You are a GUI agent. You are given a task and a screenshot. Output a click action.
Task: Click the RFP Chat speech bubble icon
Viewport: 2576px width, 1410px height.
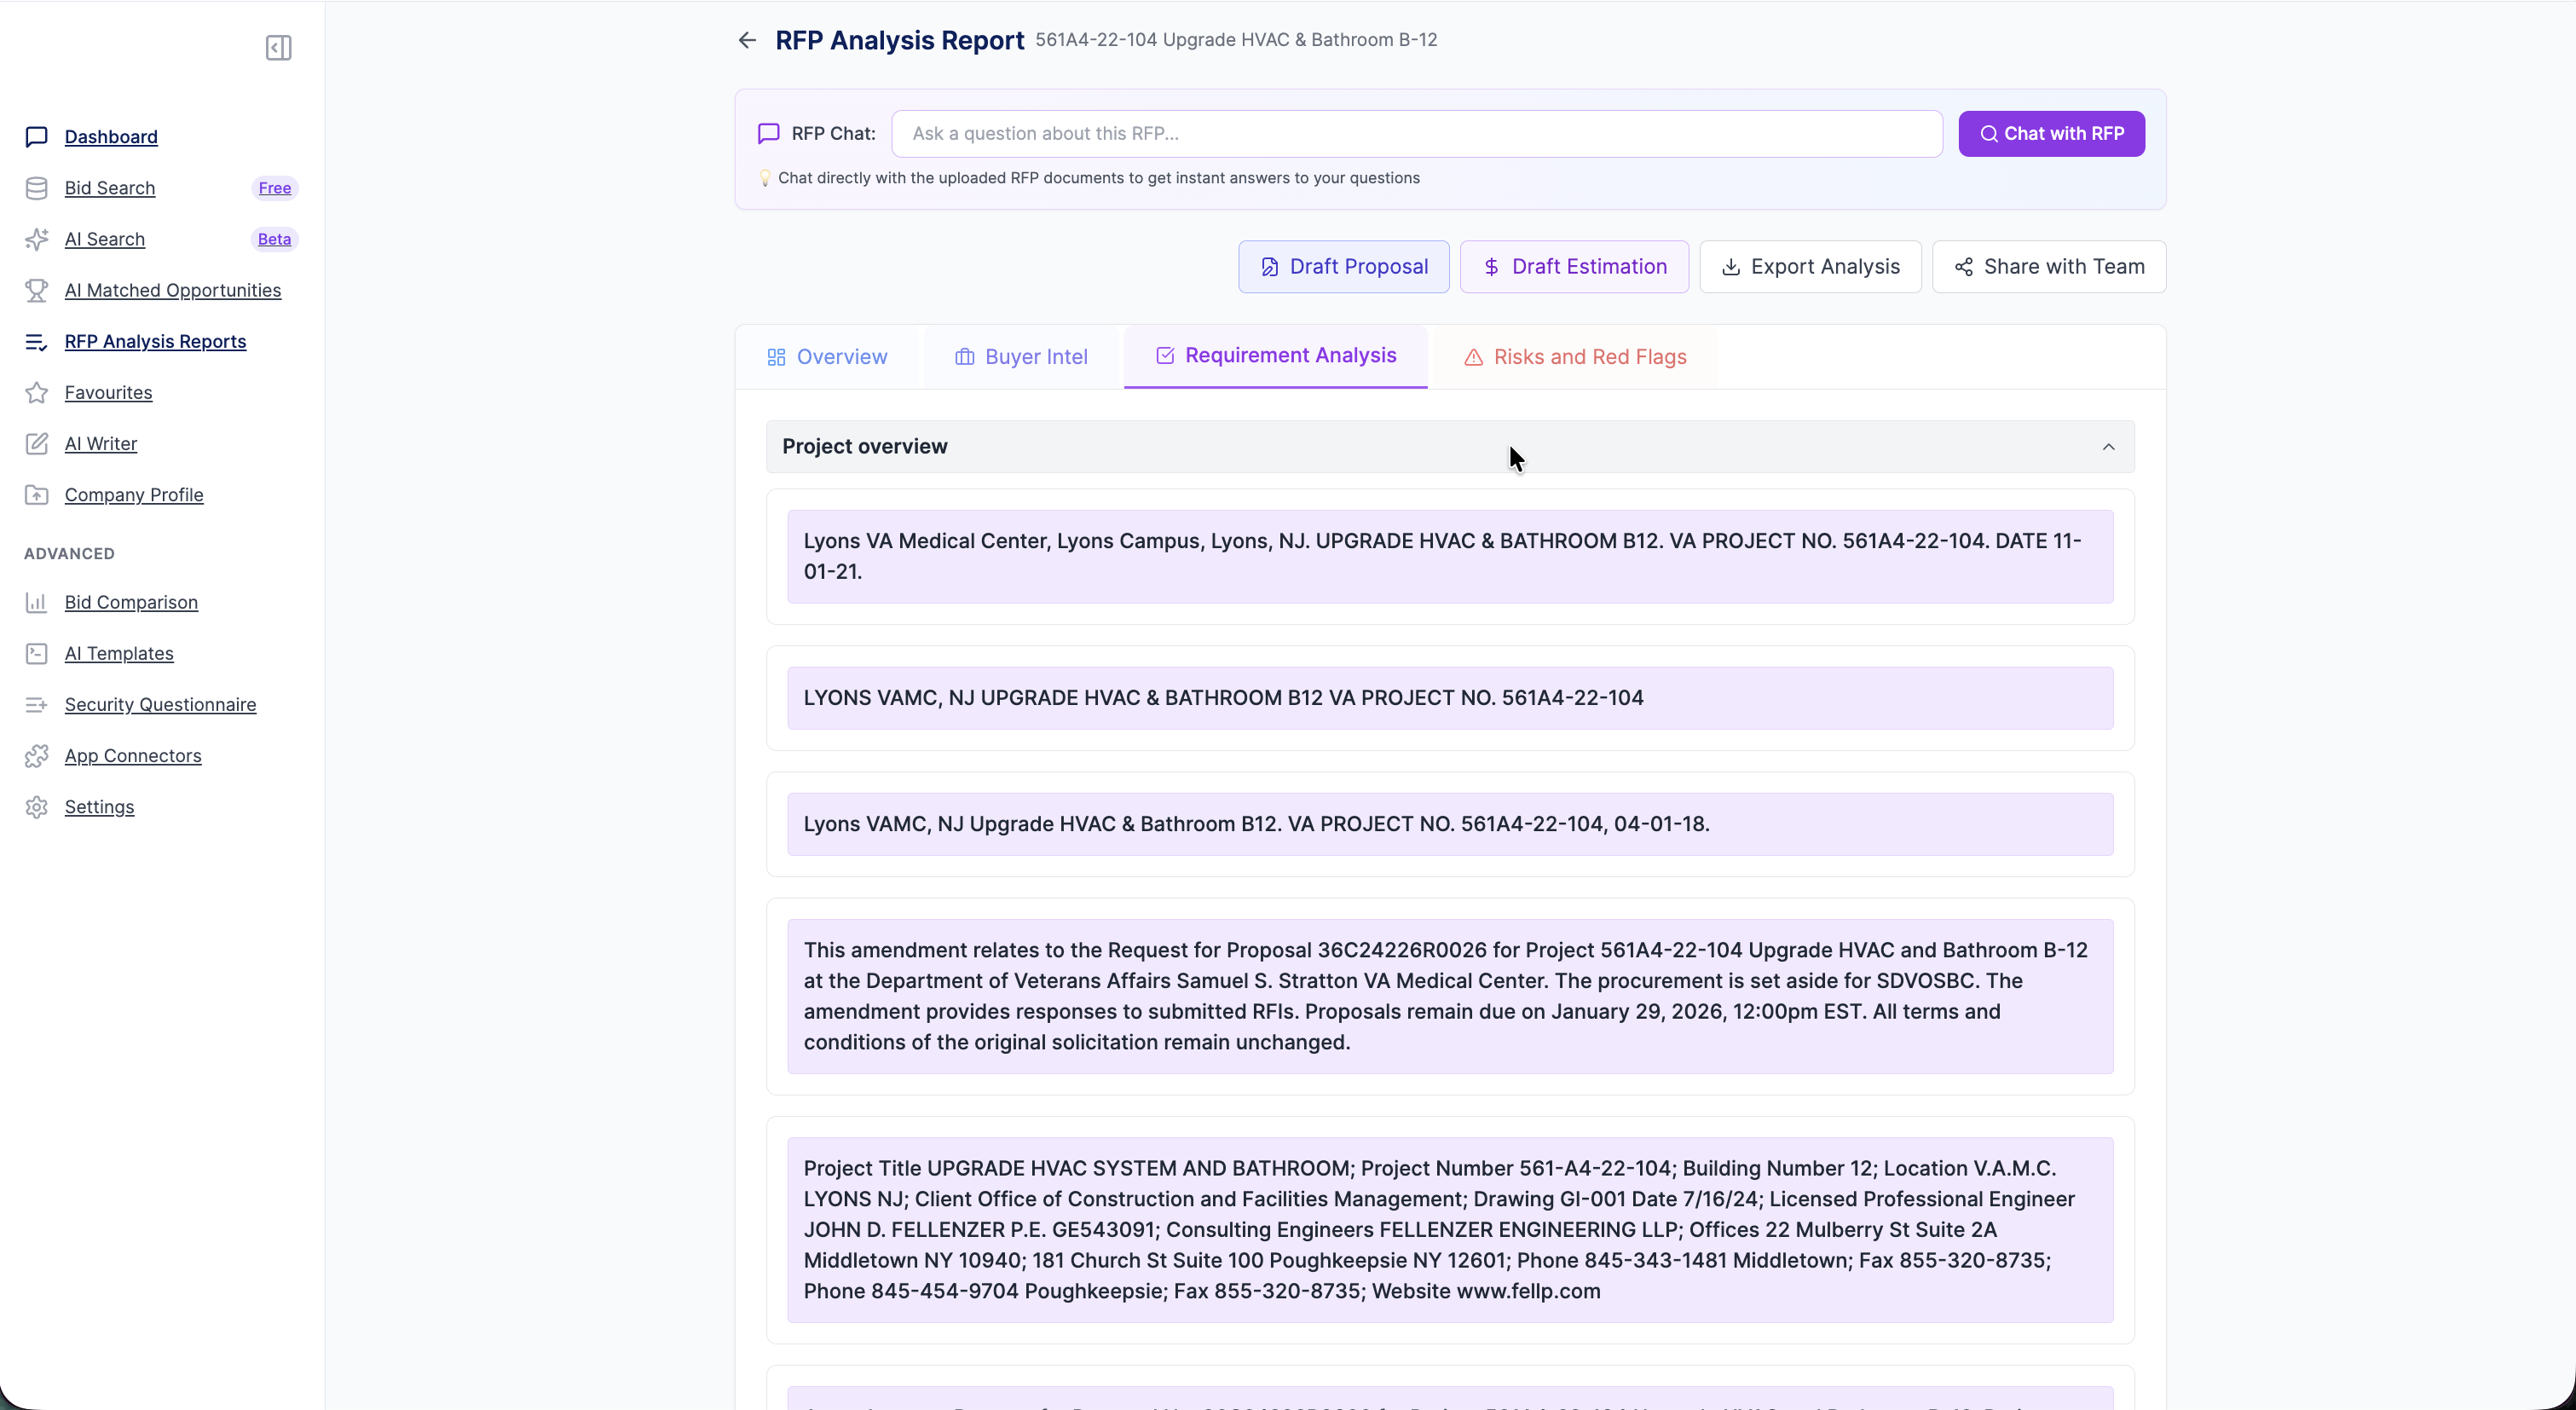768,133
